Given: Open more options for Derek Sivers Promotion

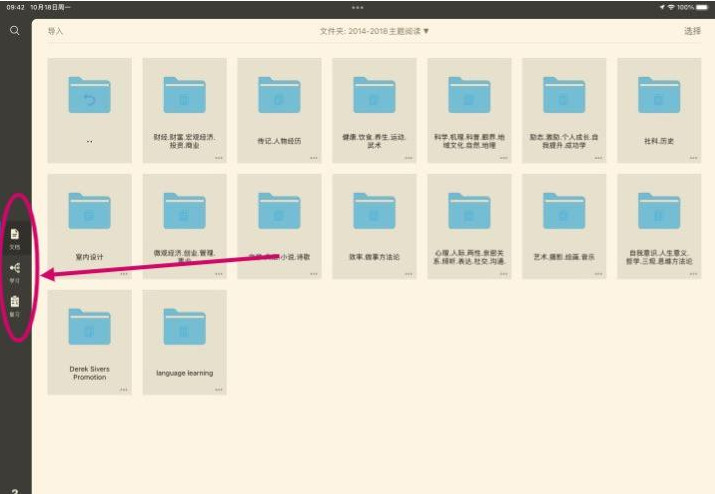Looking at the screenshot, I should 124,390.
